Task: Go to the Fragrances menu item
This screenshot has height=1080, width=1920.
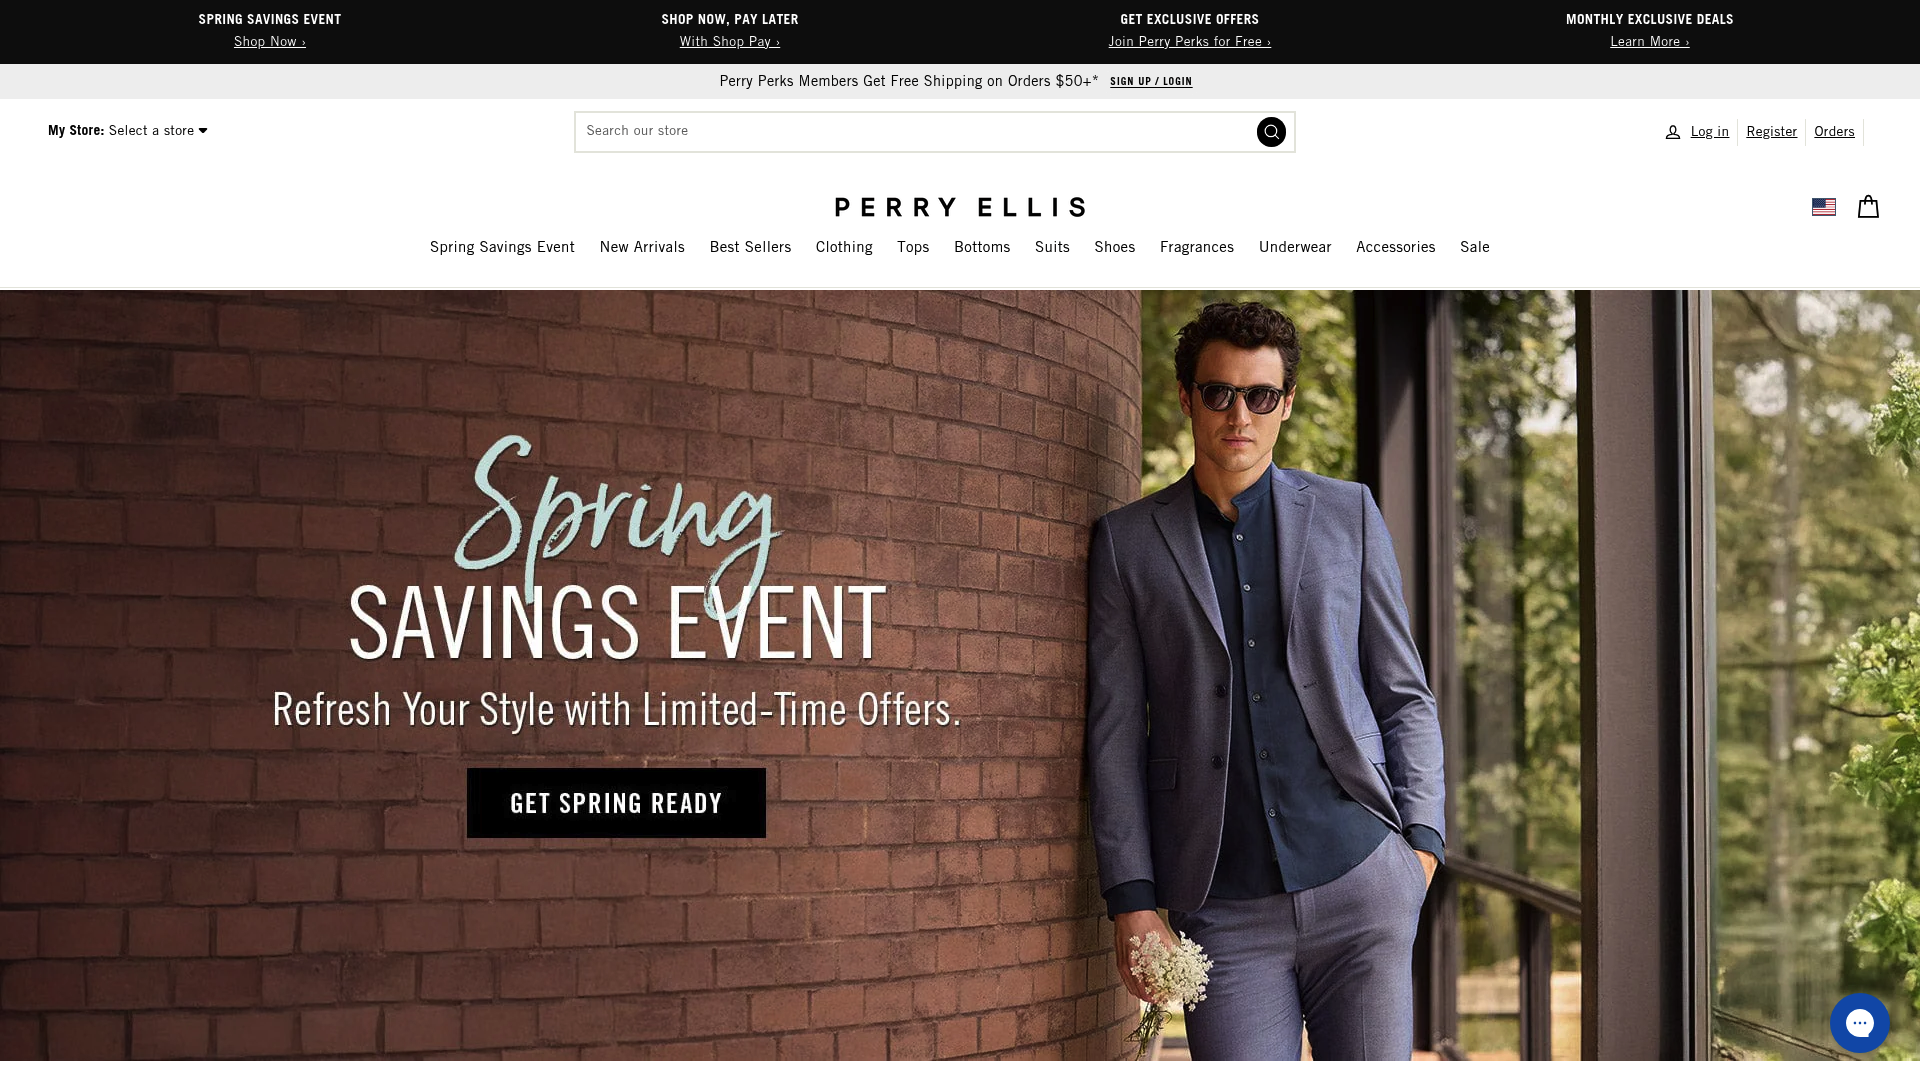Action: click(x=1197, y=247)
